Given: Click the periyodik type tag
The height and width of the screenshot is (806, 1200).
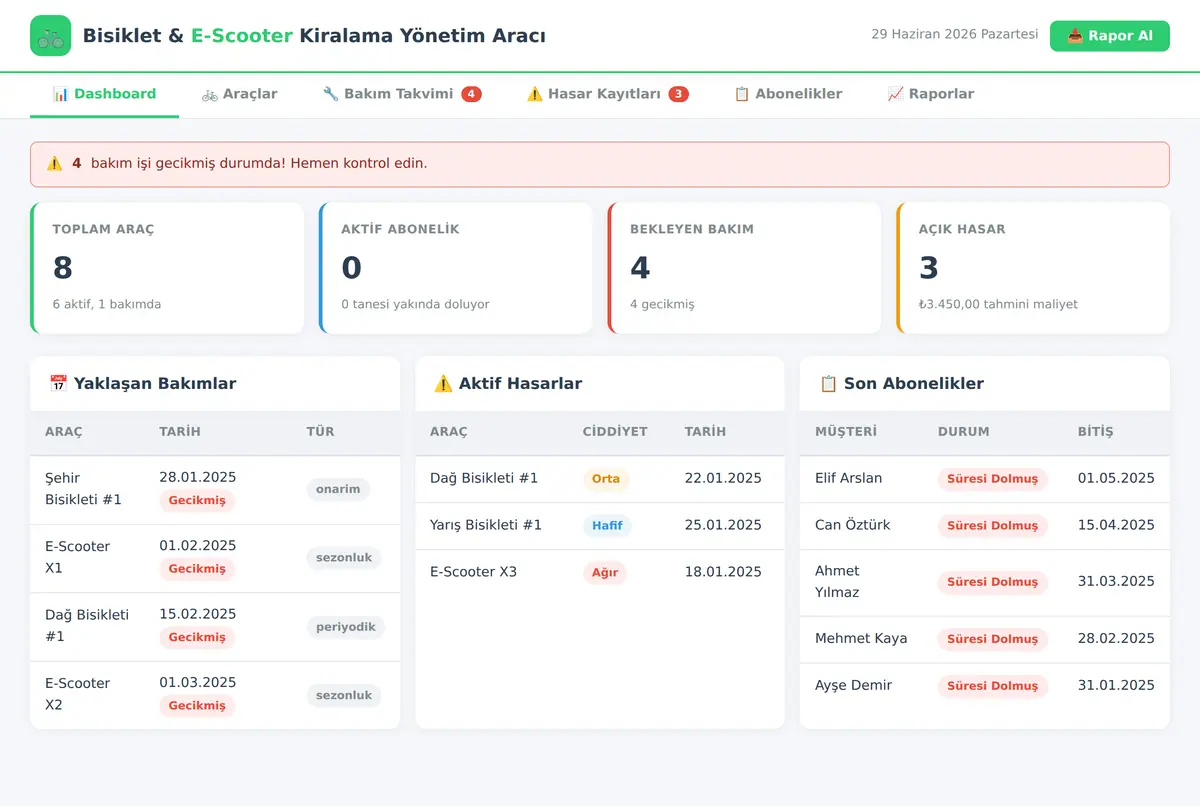Looking at the screenshot, I should (x=345, y=627).
